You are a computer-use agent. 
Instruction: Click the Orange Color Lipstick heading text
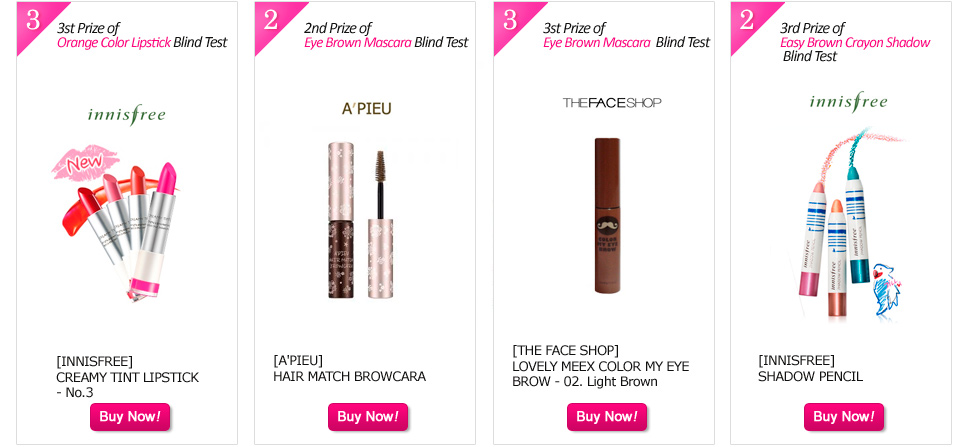click(114, 42)
